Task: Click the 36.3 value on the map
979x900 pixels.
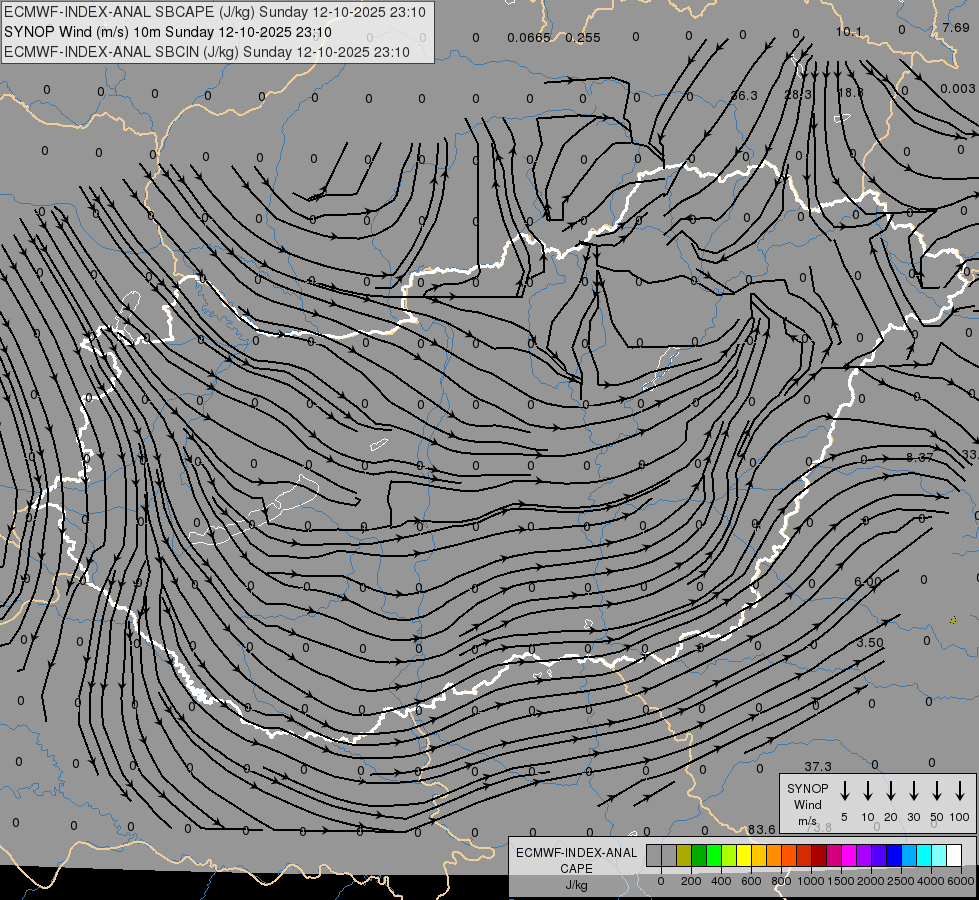Action: point(744,95)
